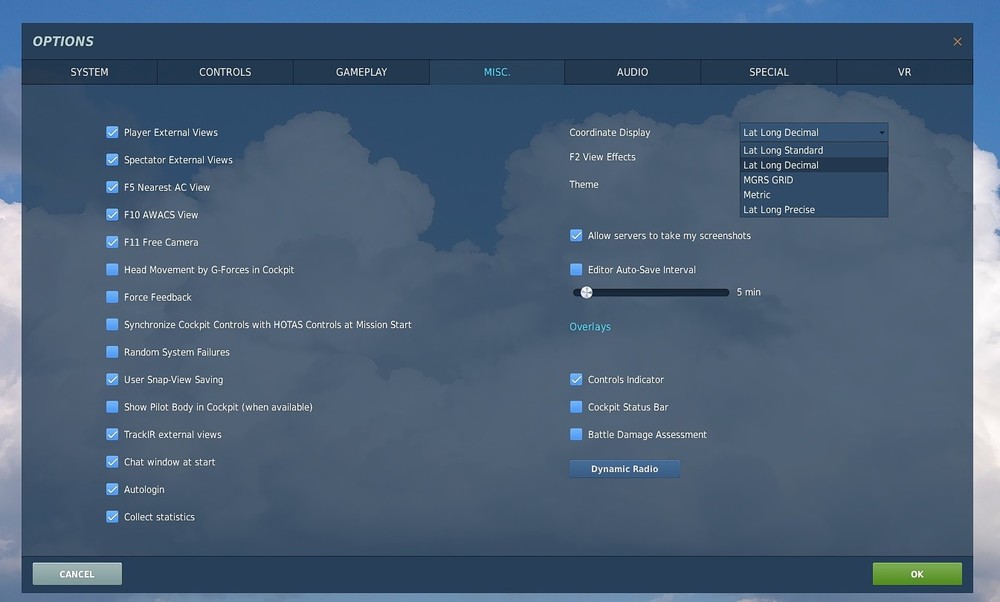The height and width of the screenshot is (602, 1000).
Task: Uncheck TrackIR external views
Action: [112, 434]
